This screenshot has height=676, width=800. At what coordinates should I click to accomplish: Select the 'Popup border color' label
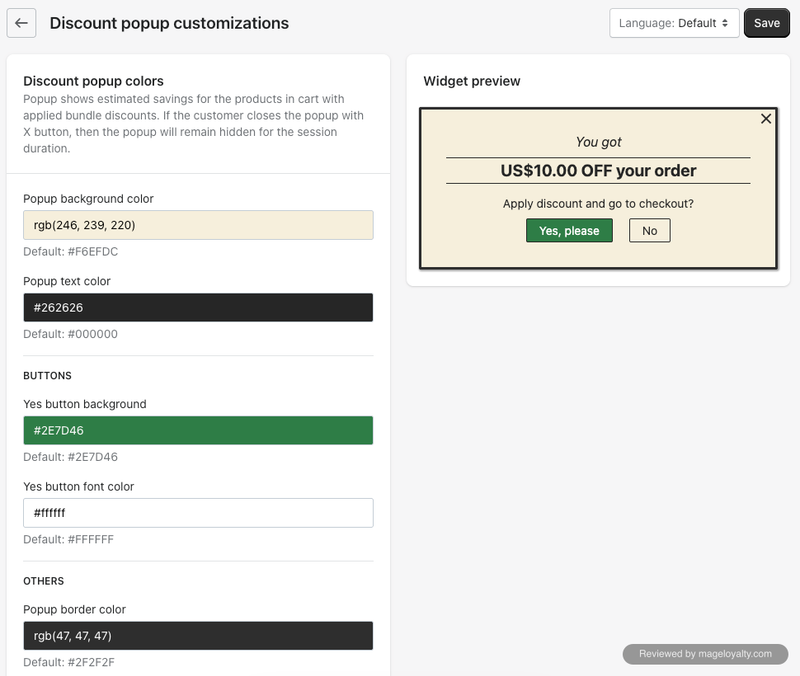coord(74,610)
